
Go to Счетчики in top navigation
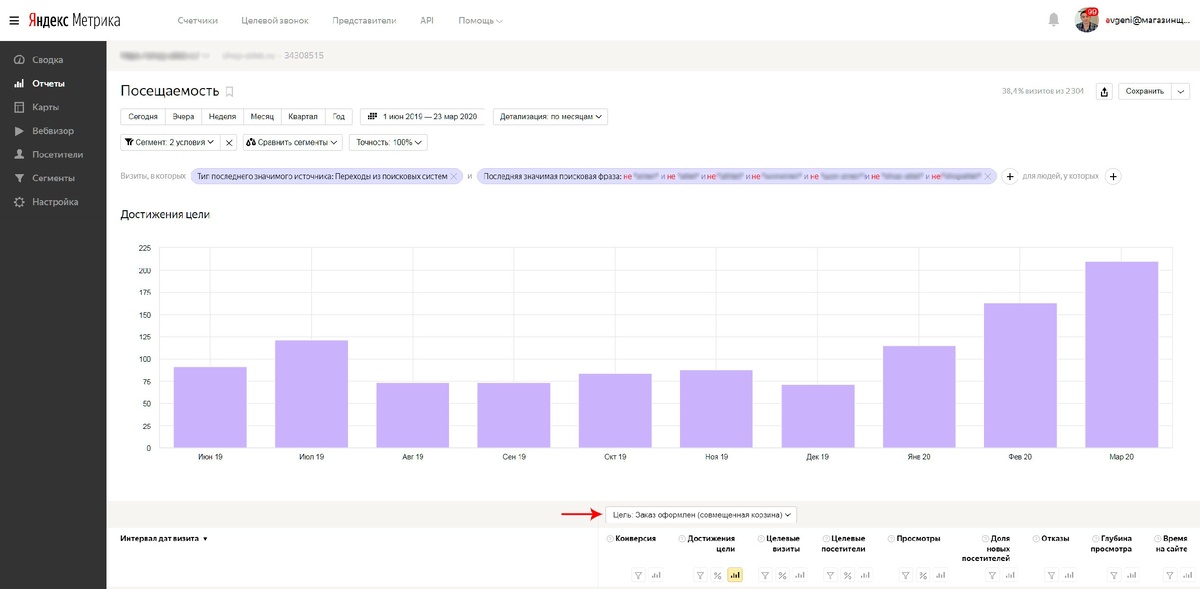click(197, 20)
